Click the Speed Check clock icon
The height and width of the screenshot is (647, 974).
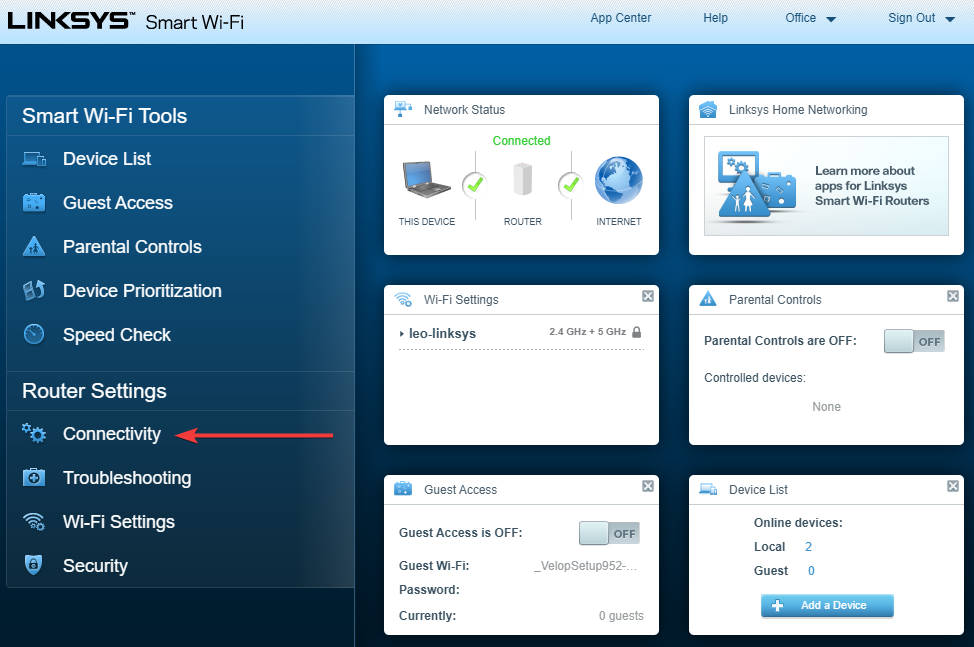click(34, 334)
